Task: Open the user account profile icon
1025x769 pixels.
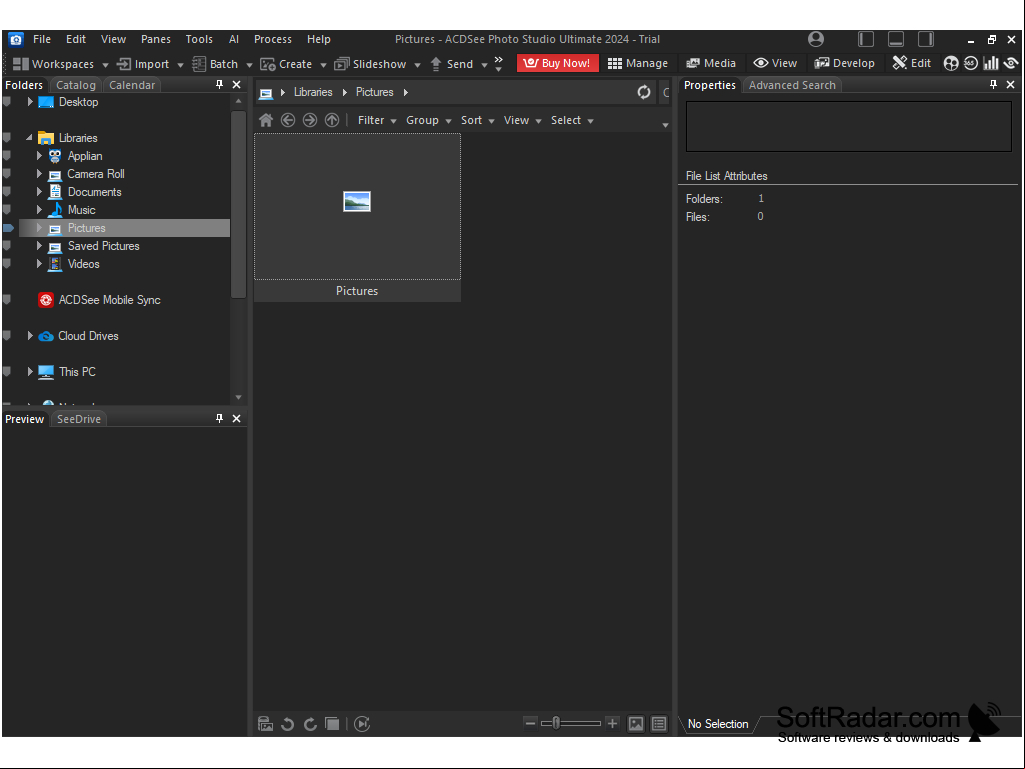Action: coord(816,39)
